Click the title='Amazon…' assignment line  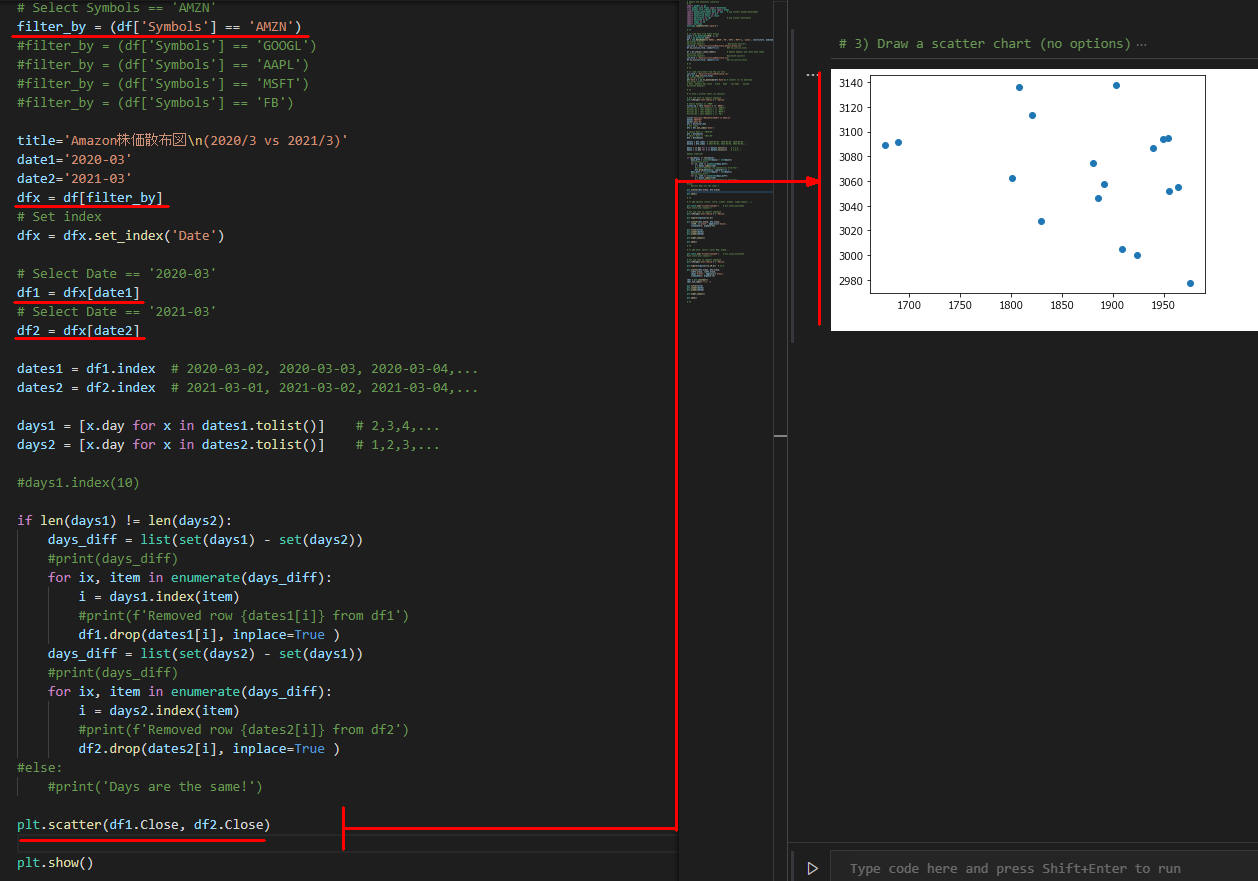point(182,140)
